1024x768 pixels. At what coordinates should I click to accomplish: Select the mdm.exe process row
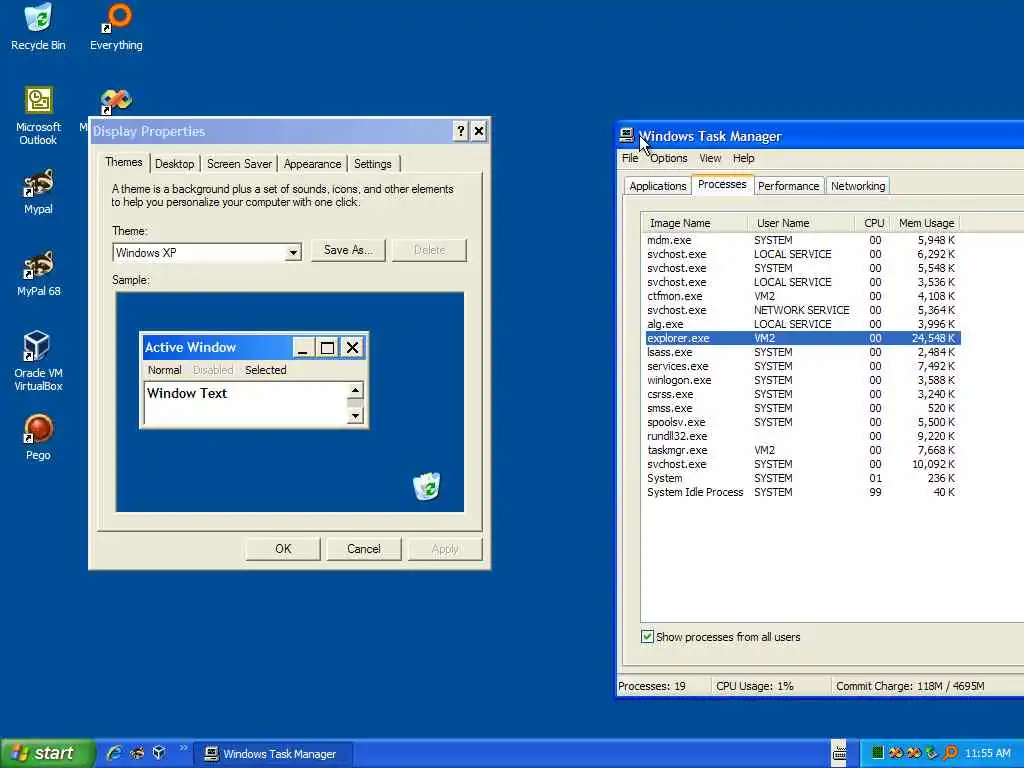[x=803, y=240]
